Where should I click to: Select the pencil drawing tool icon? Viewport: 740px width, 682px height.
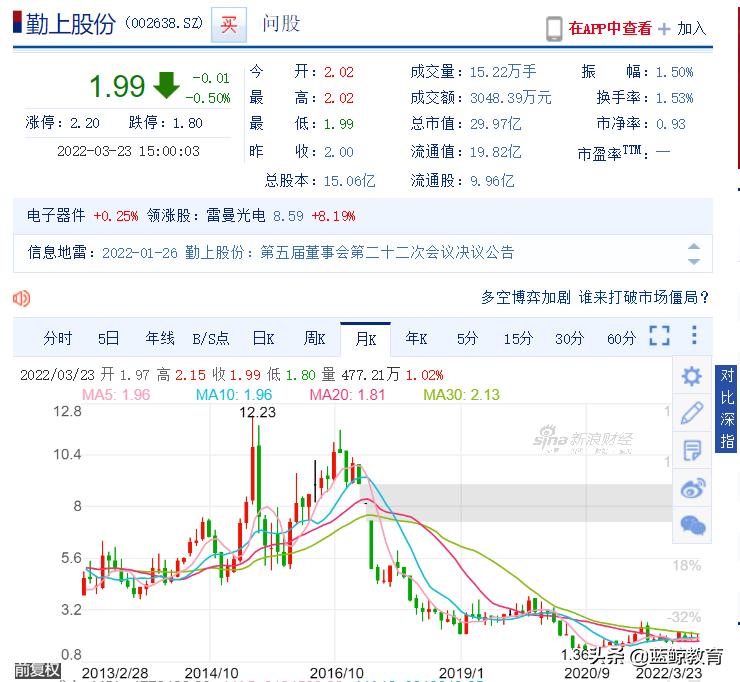692,413
